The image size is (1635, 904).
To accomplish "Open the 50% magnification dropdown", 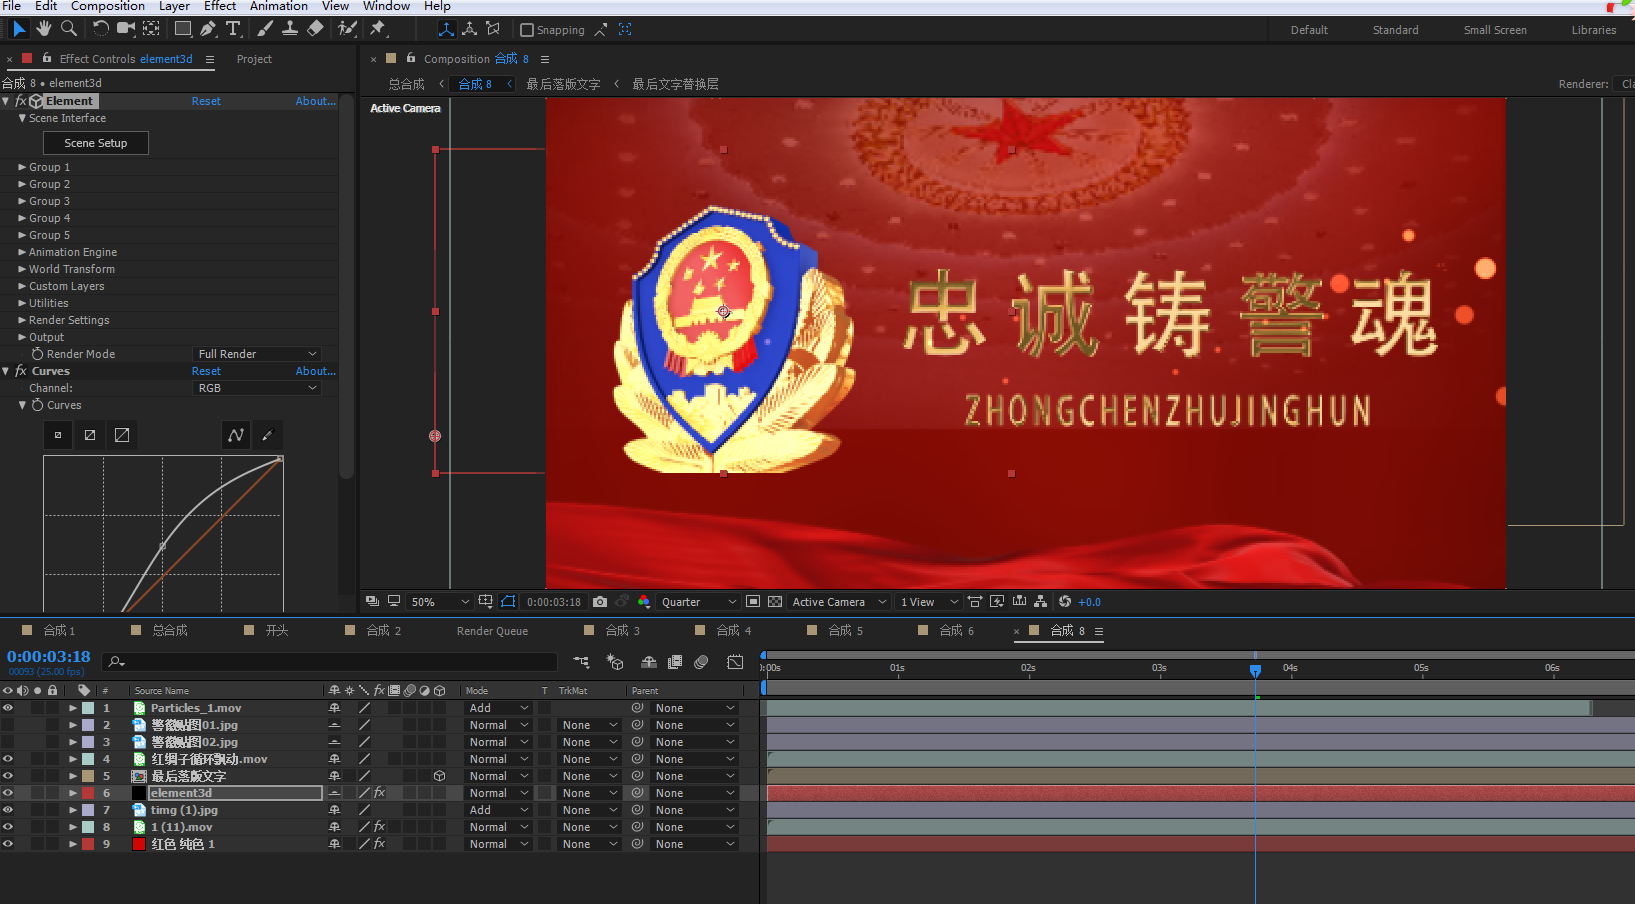I will point(439,602).
